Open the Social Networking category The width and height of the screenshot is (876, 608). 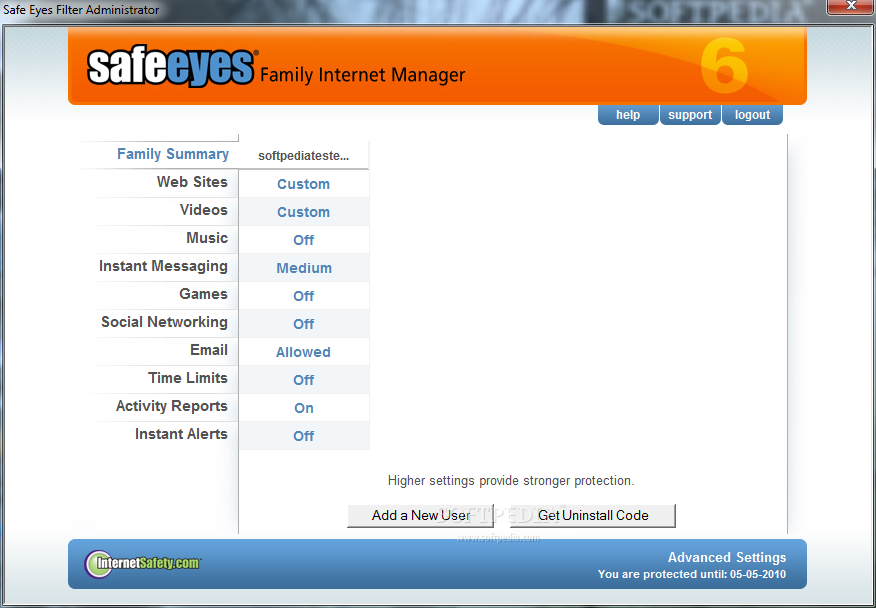(x=164, y=322)
